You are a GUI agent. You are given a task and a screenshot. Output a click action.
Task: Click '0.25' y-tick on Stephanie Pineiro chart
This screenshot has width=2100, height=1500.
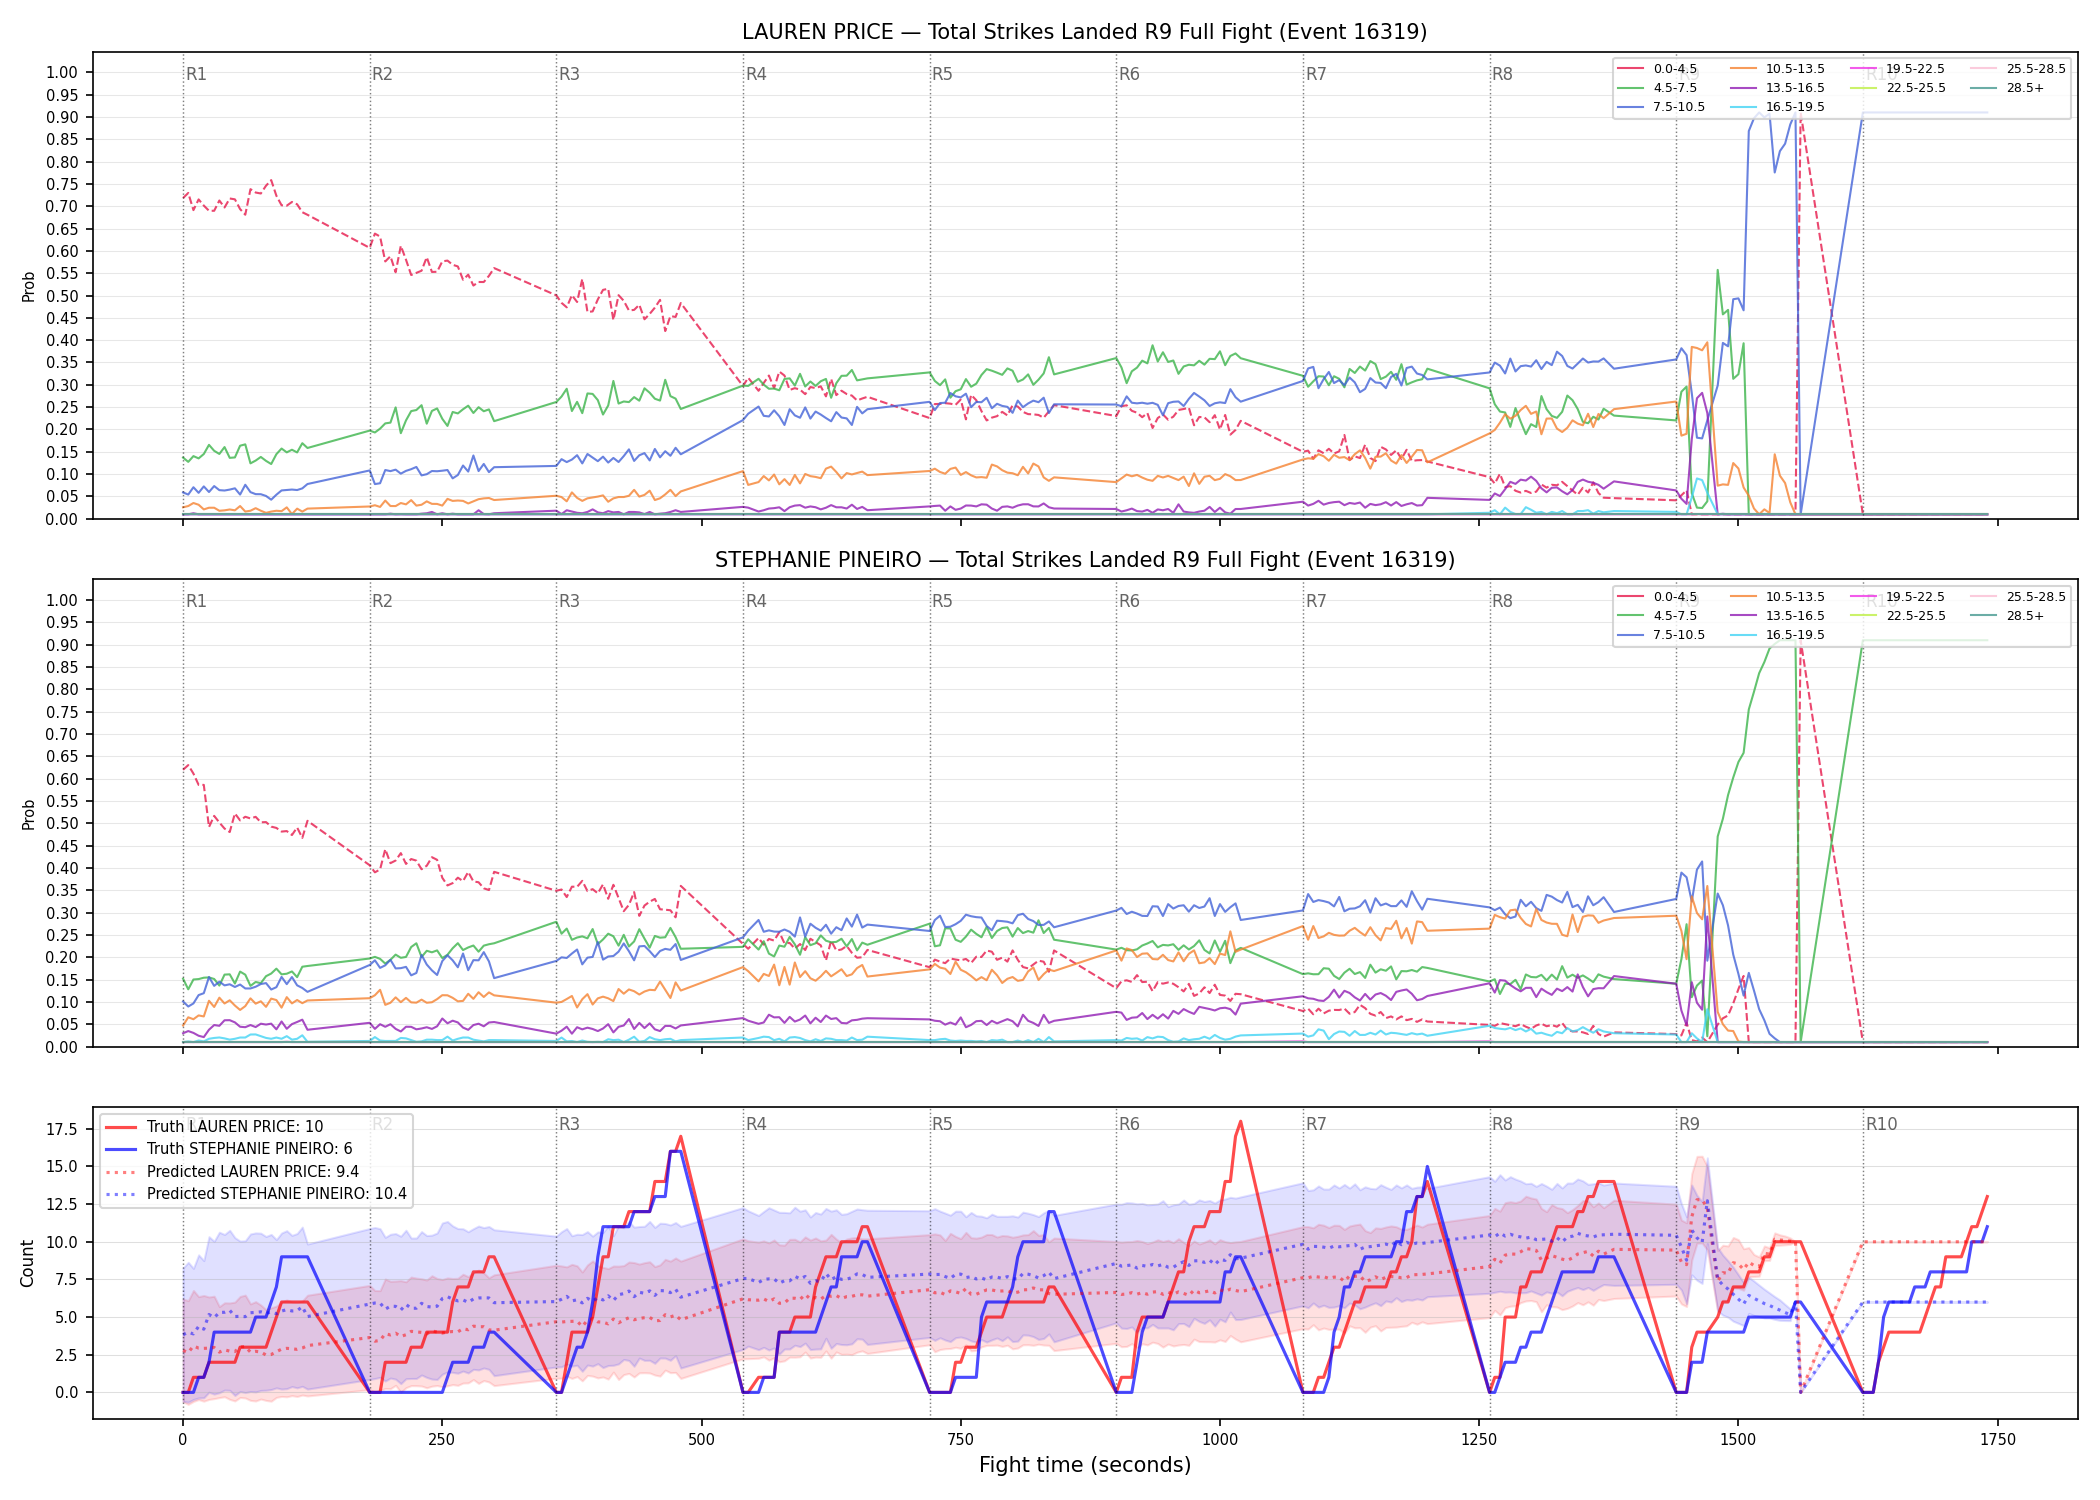(x=62, y=935)
